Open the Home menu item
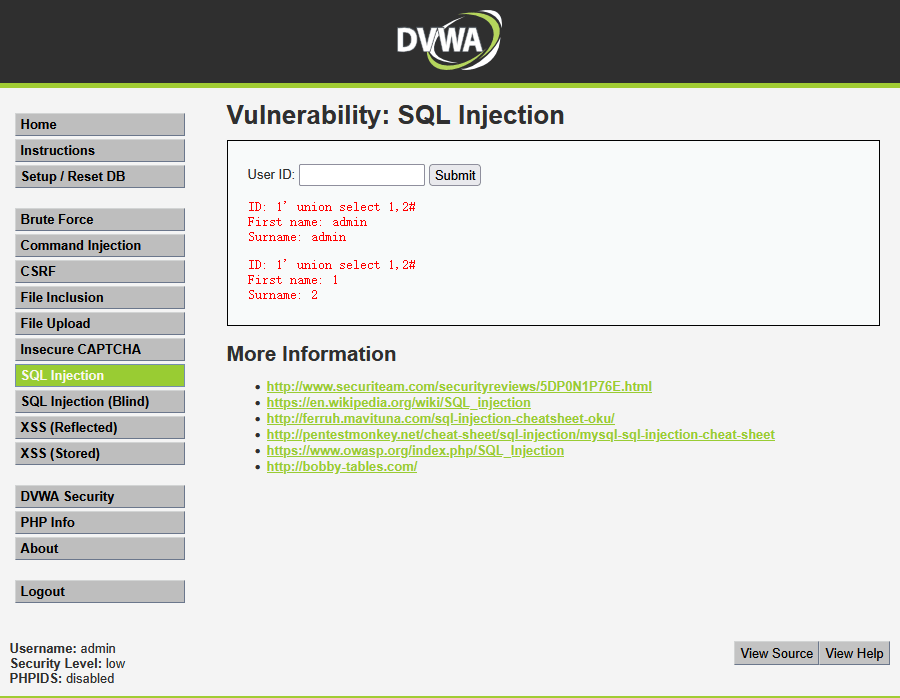 tap(100, 125)
